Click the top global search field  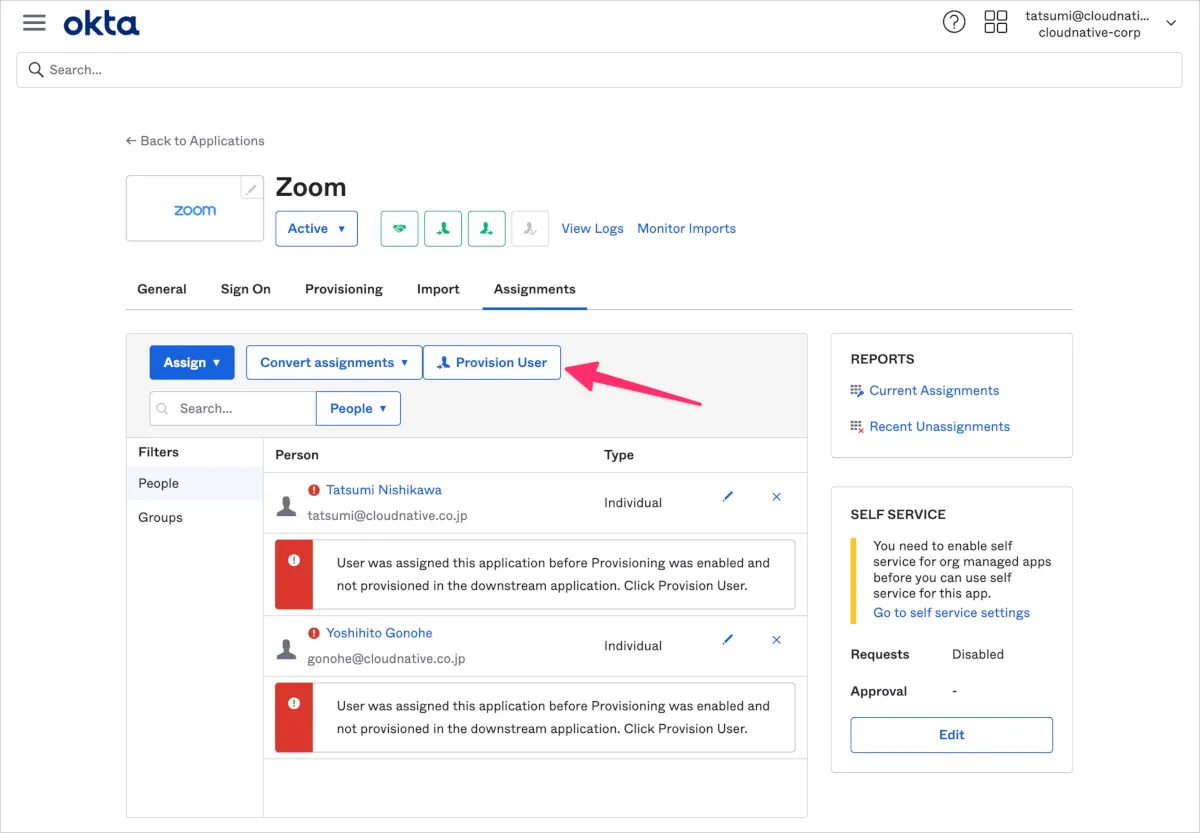pos(599,70)
